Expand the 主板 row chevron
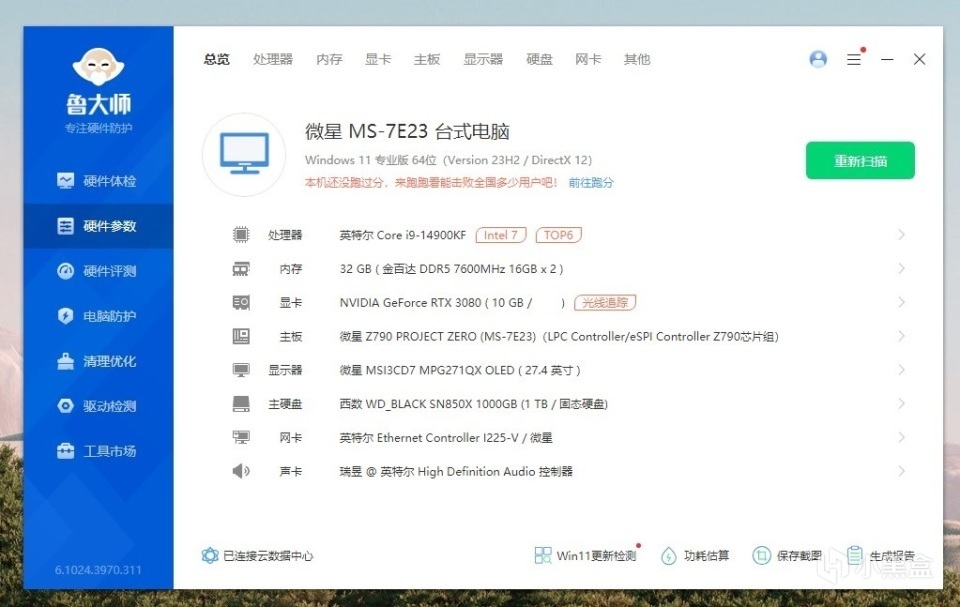960x607 pixels. pos(901,336)
